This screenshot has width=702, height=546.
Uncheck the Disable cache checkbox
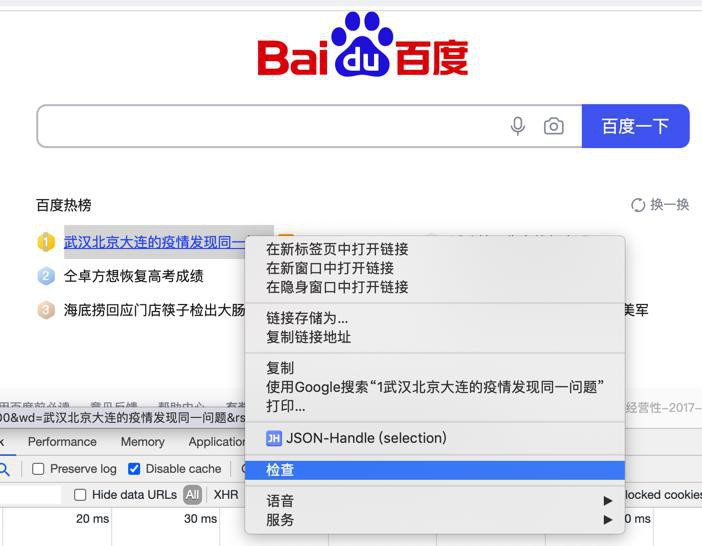pos(134,469)
